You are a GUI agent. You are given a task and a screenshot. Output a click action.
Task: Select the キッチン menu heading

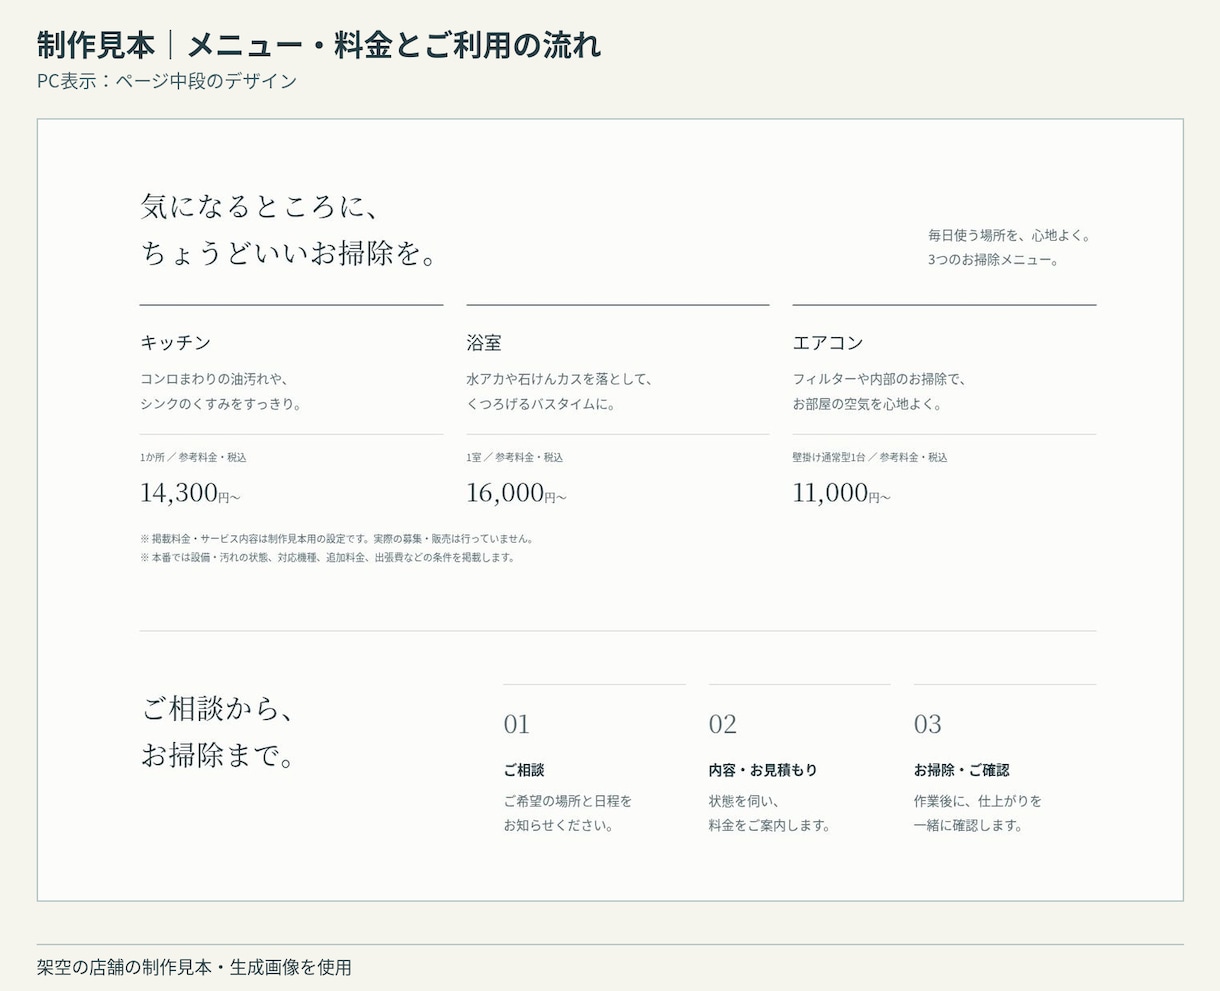point(176,343)
